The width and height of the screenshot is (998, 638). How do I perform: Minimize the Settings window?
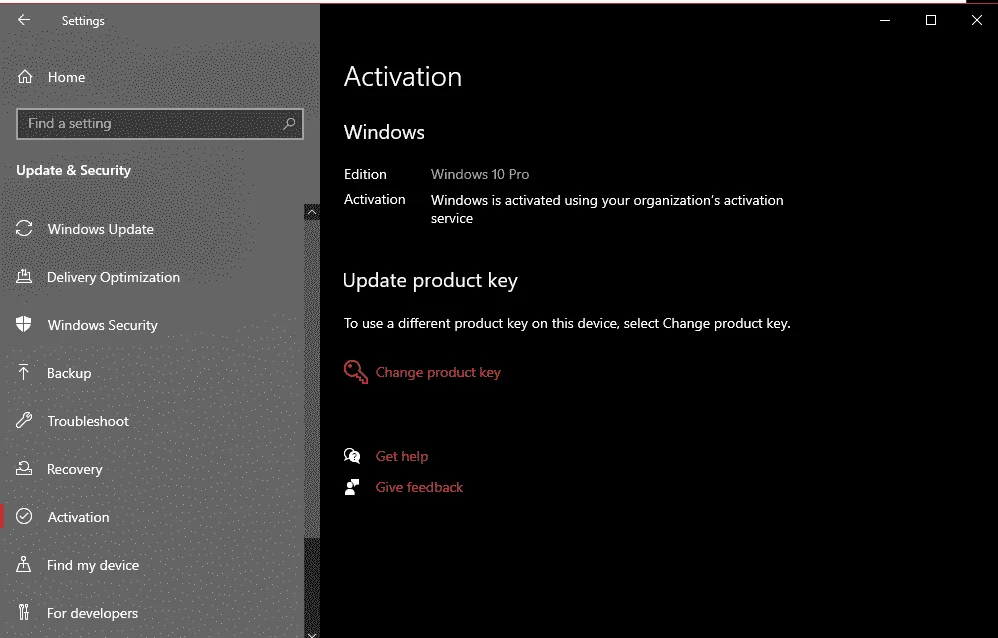tap(885, 20)
